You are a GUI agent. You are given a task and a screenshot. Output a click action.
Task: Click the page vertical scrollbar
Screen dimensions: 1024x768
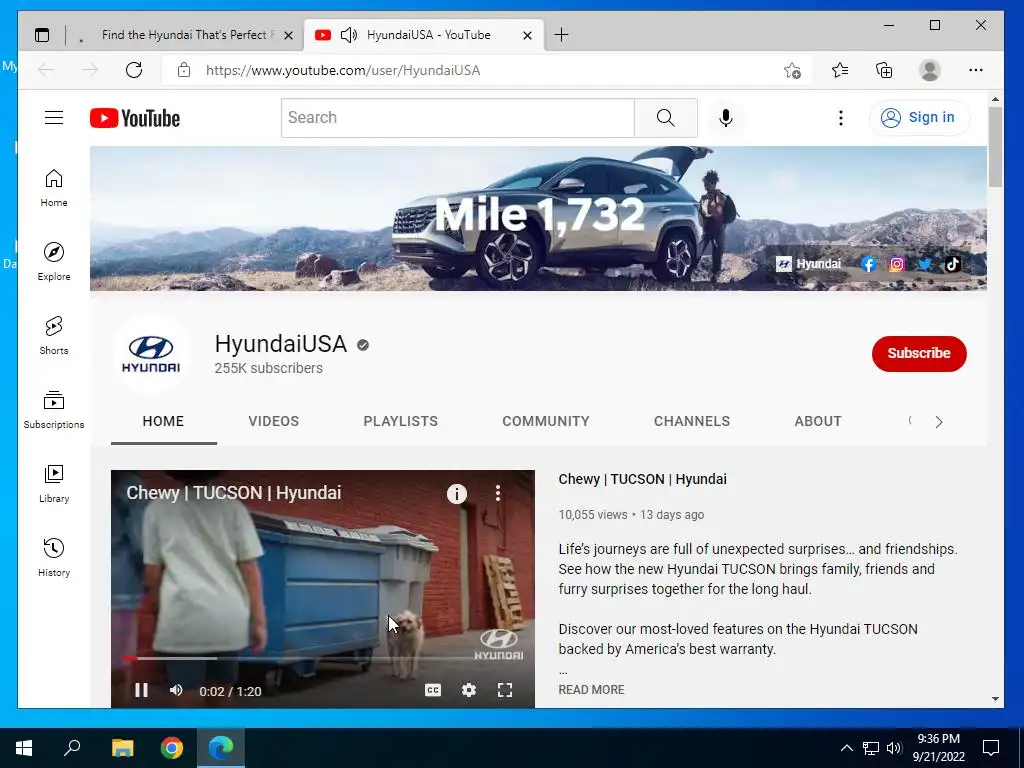(x=995, y=147)
